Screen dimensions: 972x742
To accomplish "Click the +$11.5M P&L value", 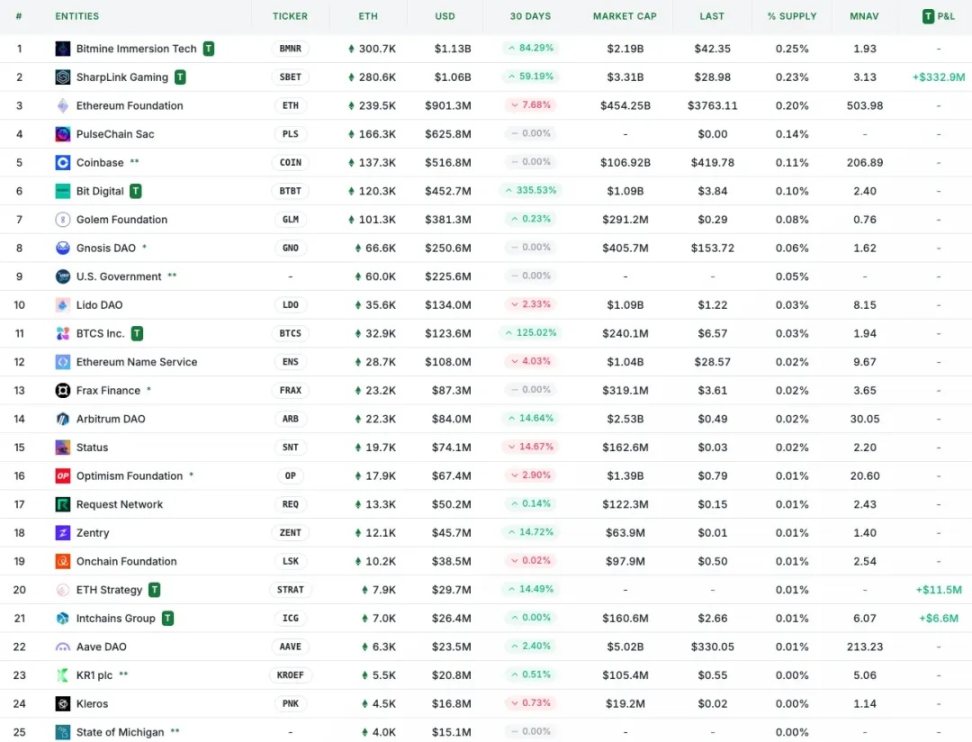I will pos(939,590).
